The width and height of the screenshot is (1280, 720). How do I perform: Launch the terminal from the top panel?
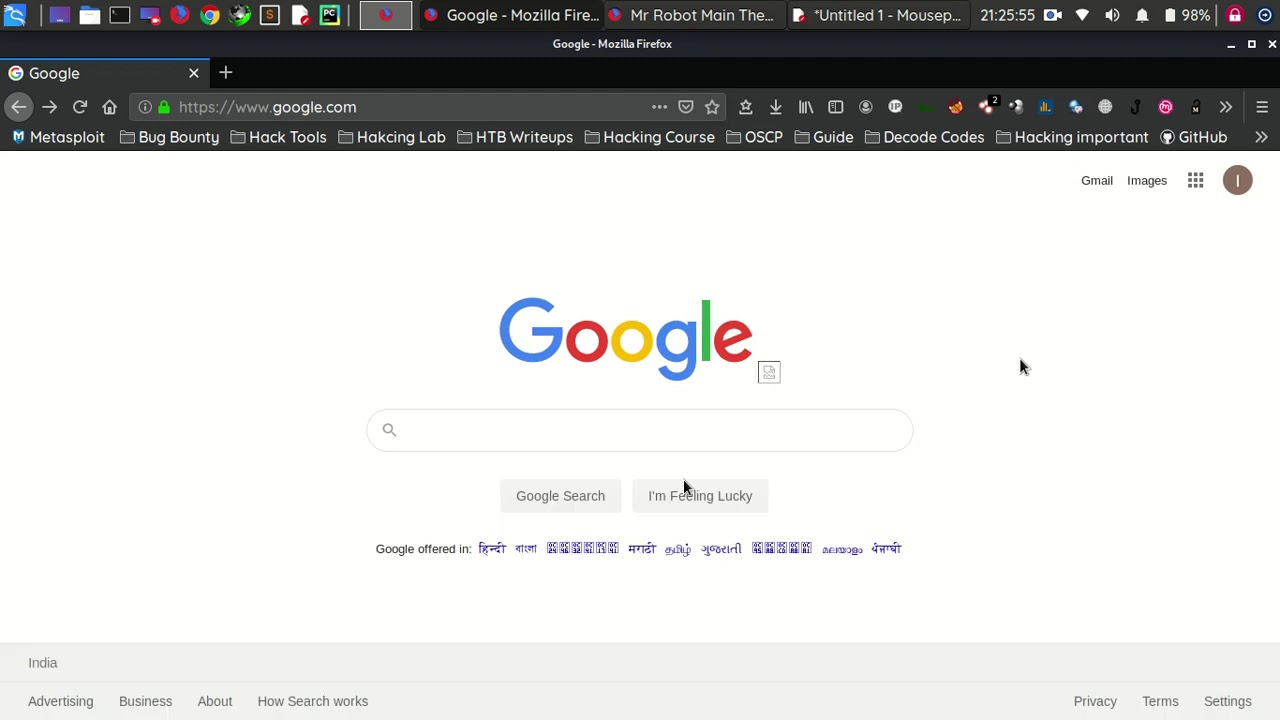coord(120,15)
